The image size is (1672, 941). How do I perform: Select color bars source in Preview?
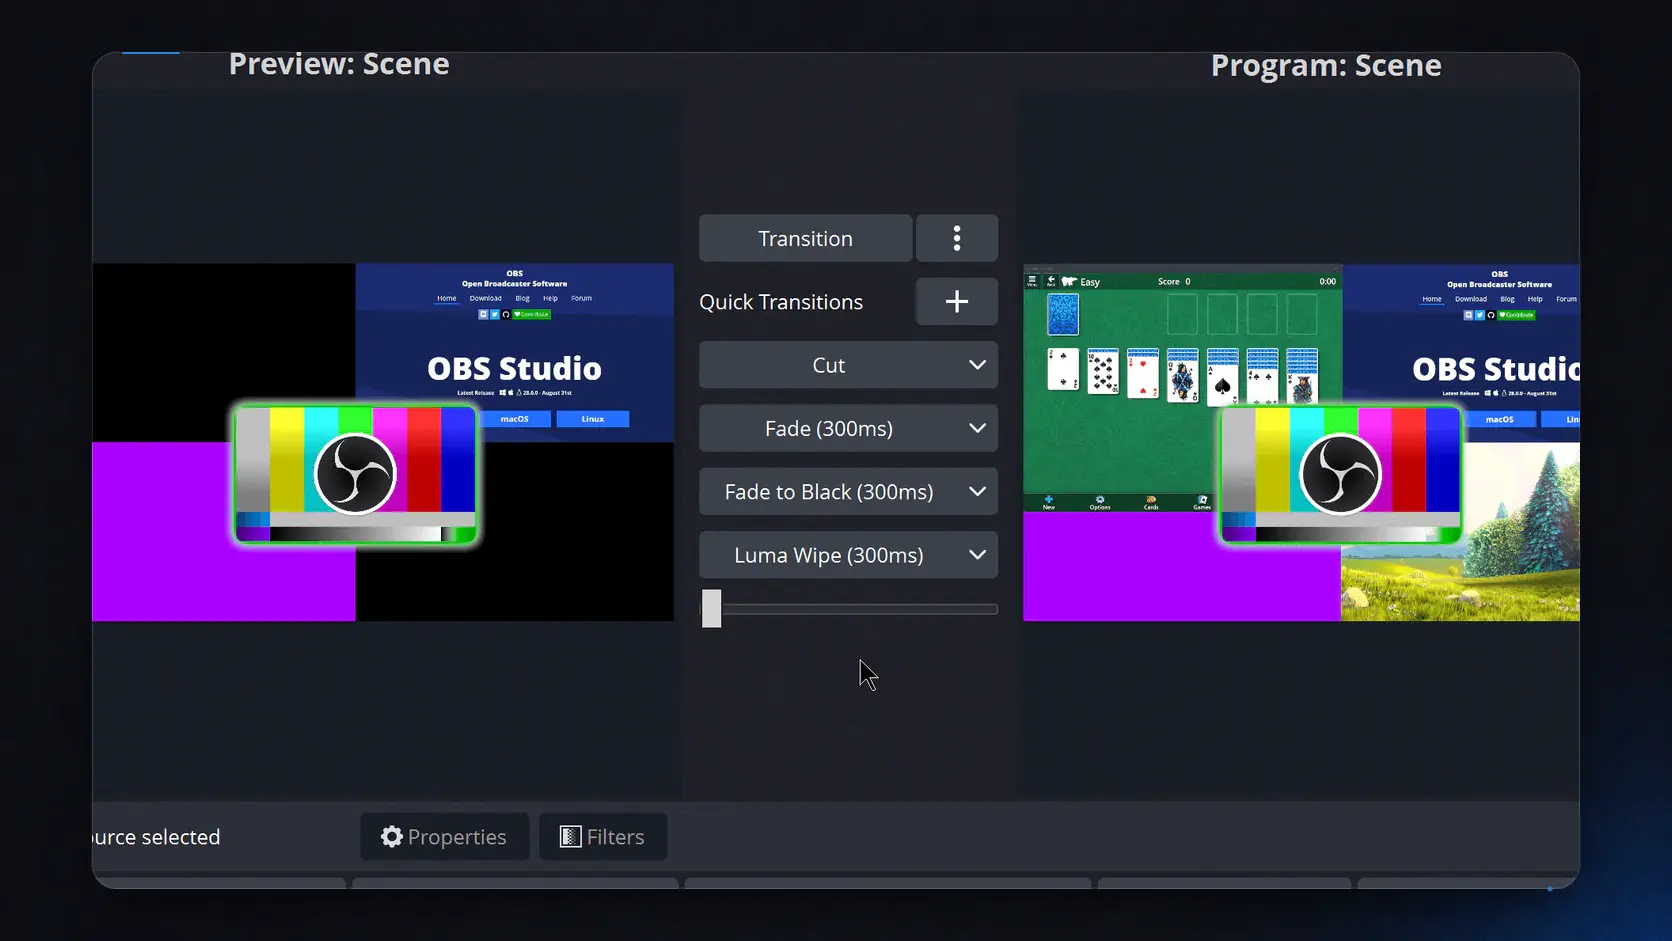355,474
